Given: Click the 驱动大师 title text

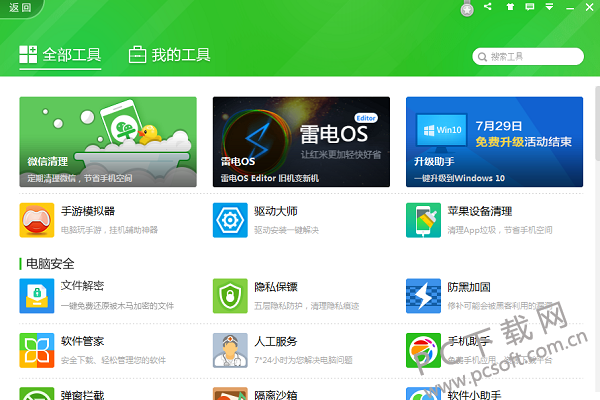Looking at the screenshot, I should pos(276,211).
